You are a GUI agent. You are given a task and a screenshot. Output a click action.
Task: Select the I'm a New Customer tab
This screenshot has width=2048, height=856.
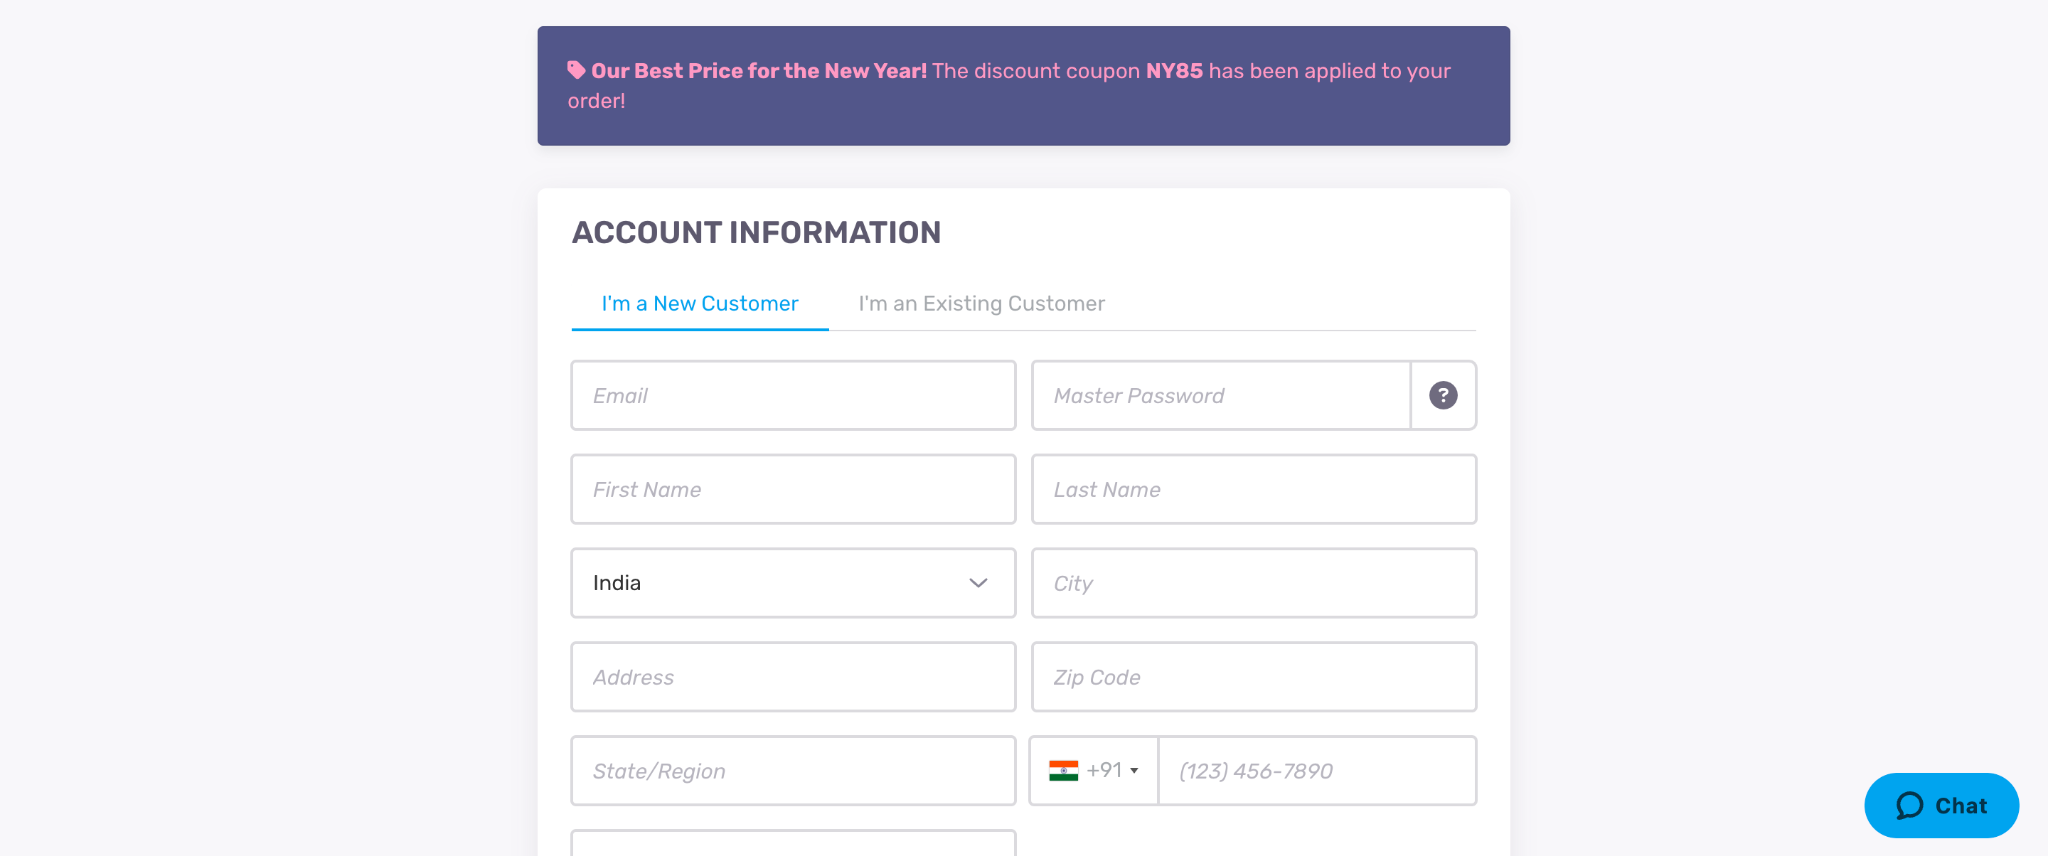pos(698,303)
